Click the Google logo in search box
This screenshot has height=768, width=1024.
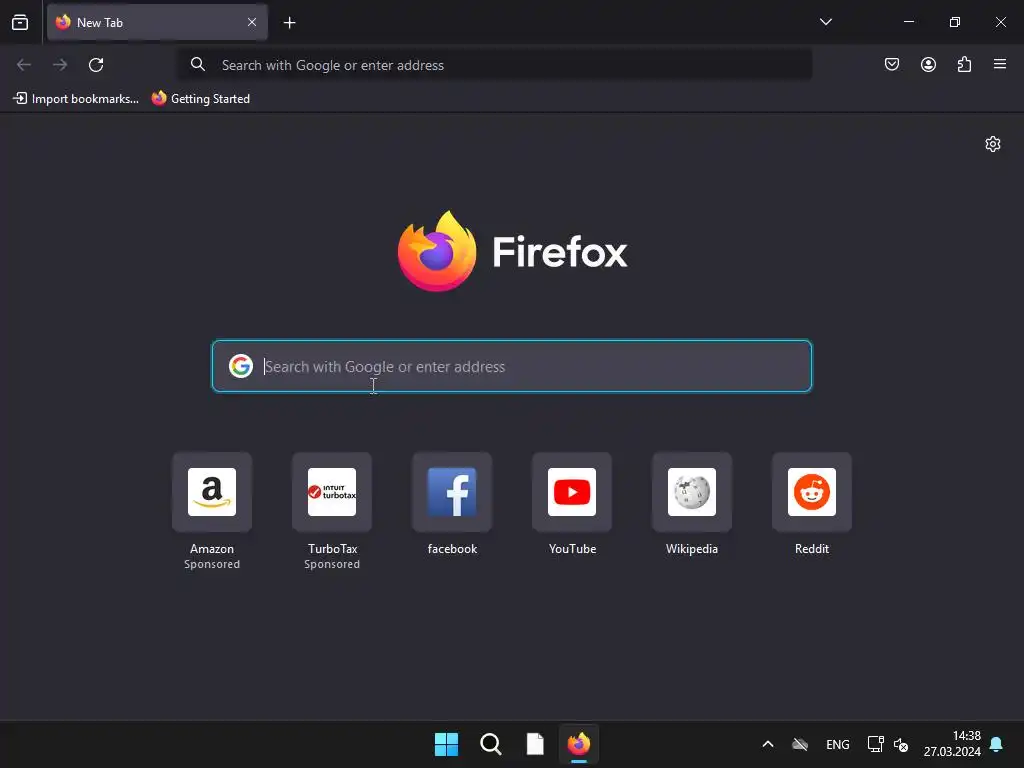pyautogui.click(x=241, y=366)
